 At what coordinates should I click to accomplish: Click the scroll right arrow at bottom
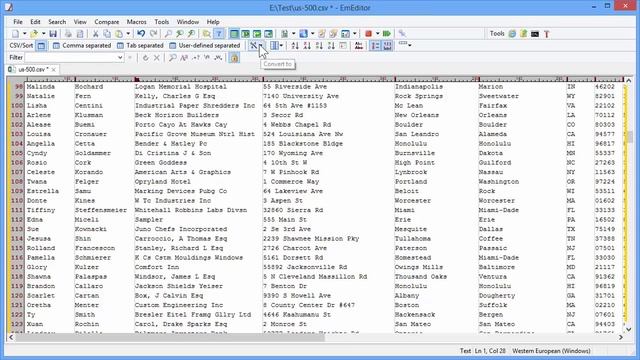tap(621, 337)
